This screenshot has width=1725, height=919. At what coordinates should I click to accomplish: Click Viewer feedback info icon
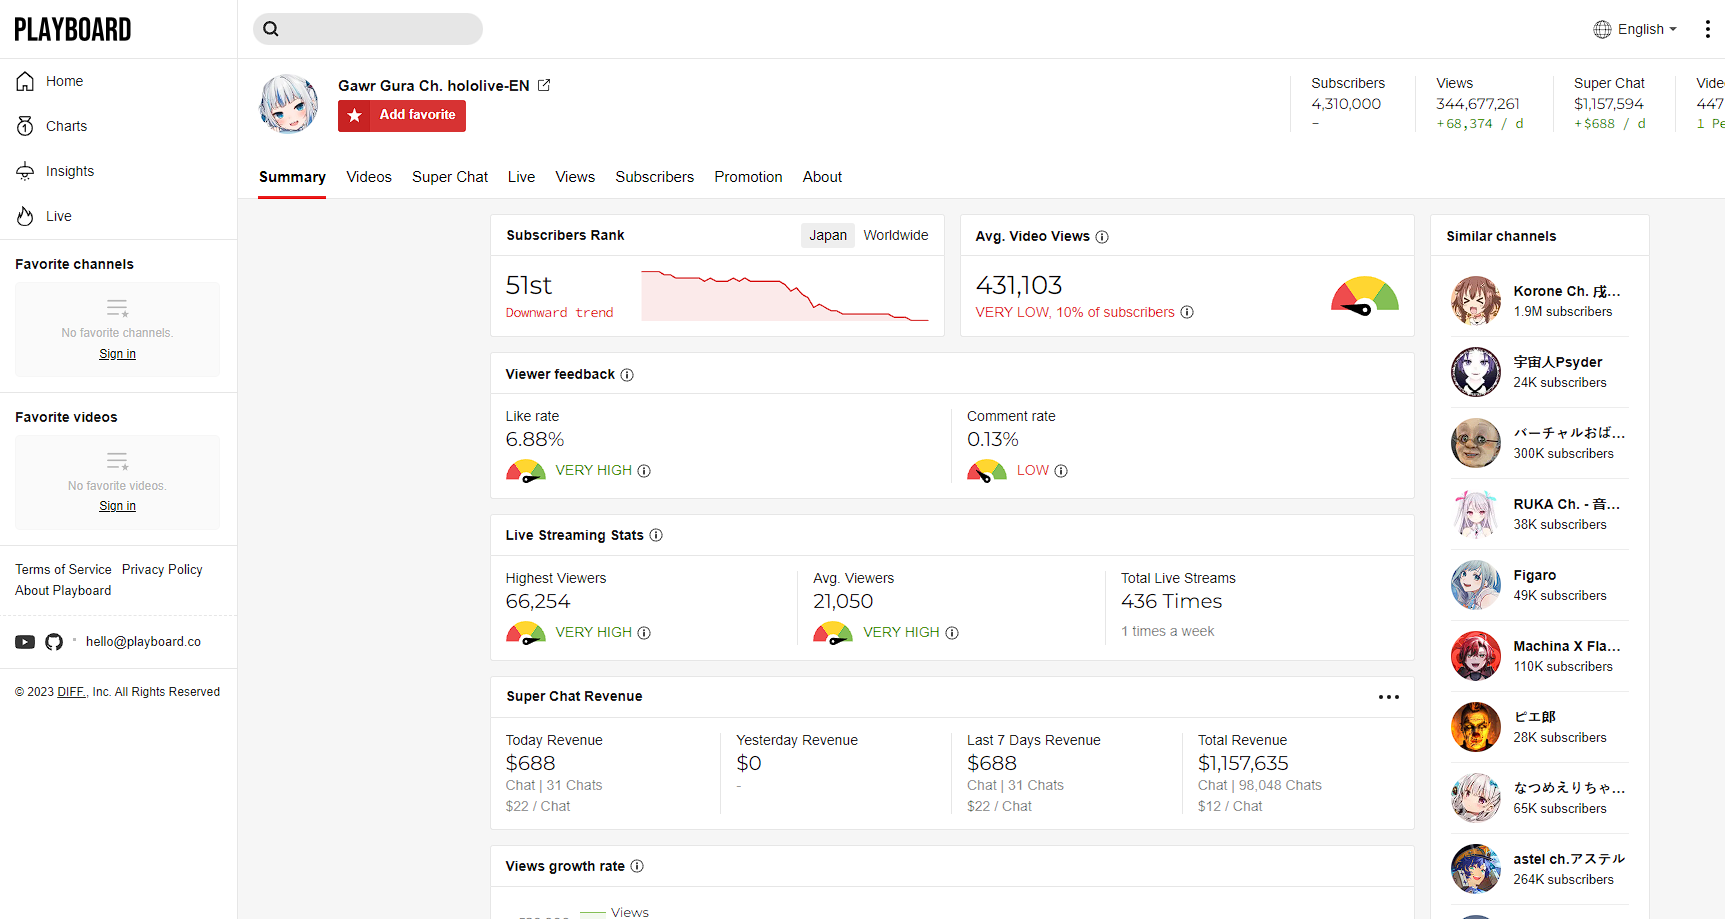tap(627, 375)
